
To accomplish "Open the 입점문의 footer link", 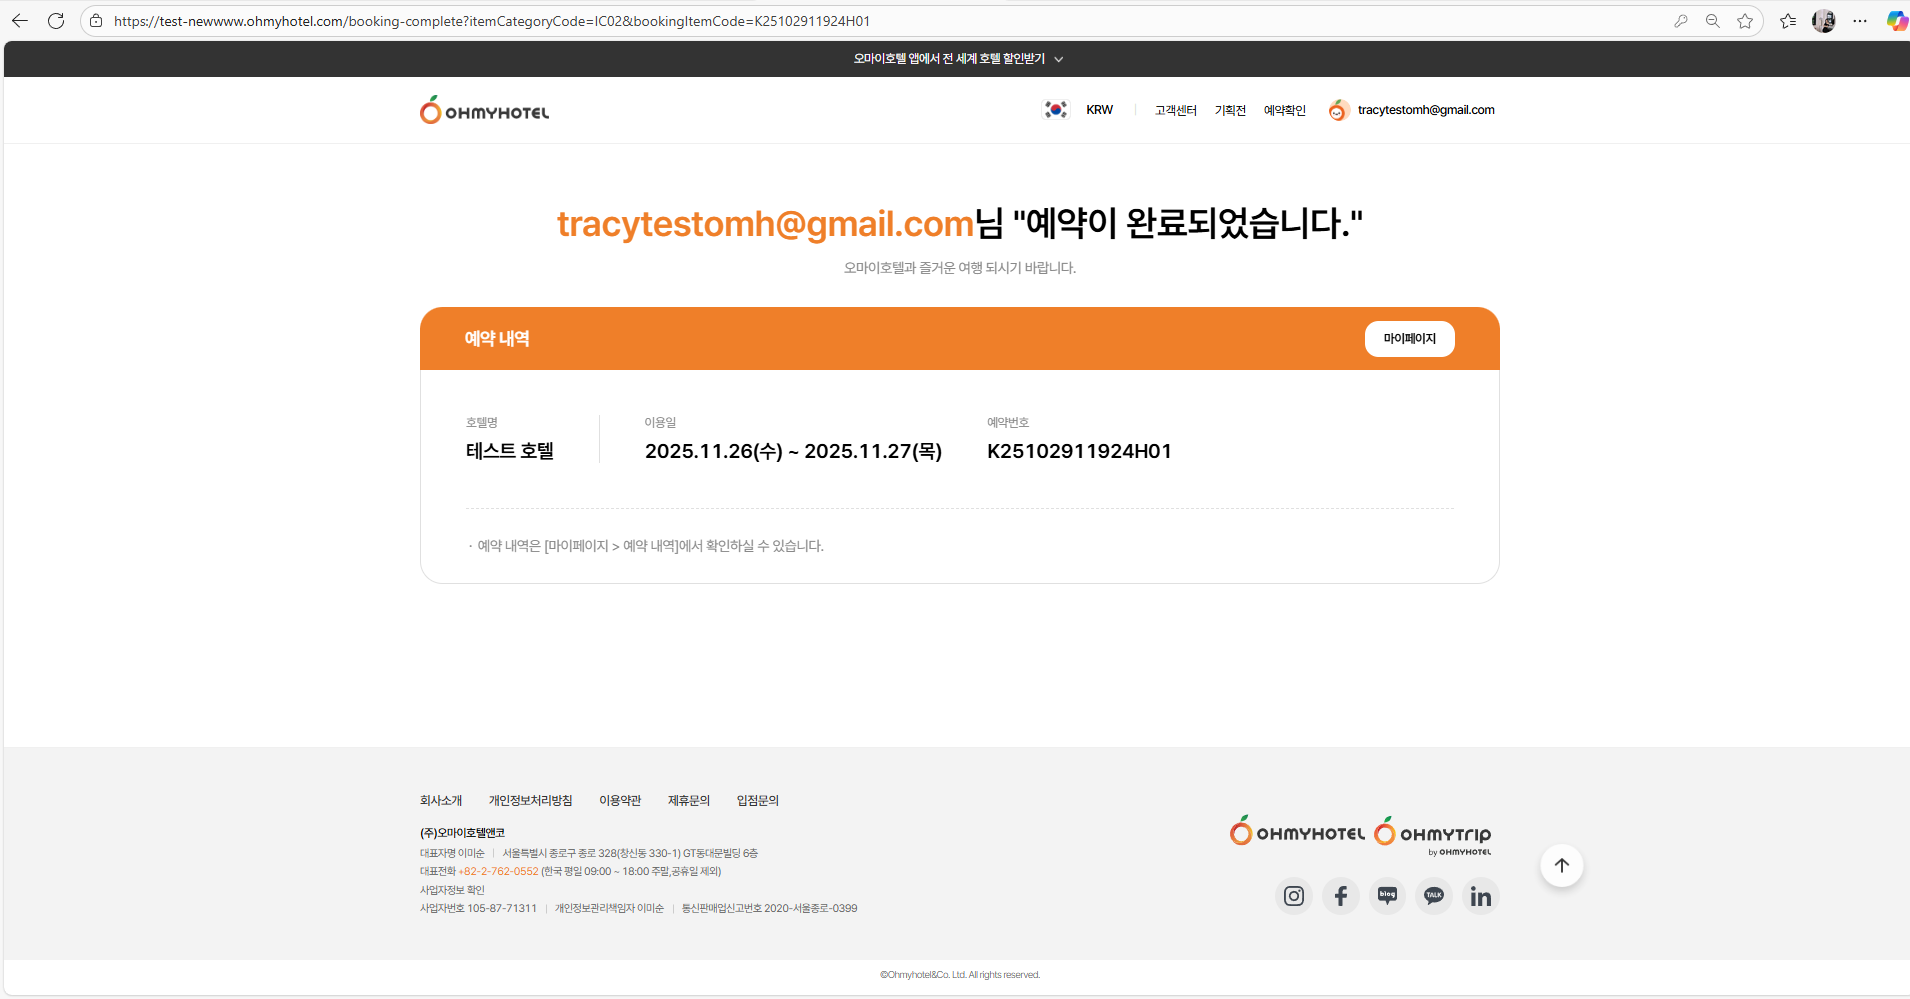I will [758, 800].
